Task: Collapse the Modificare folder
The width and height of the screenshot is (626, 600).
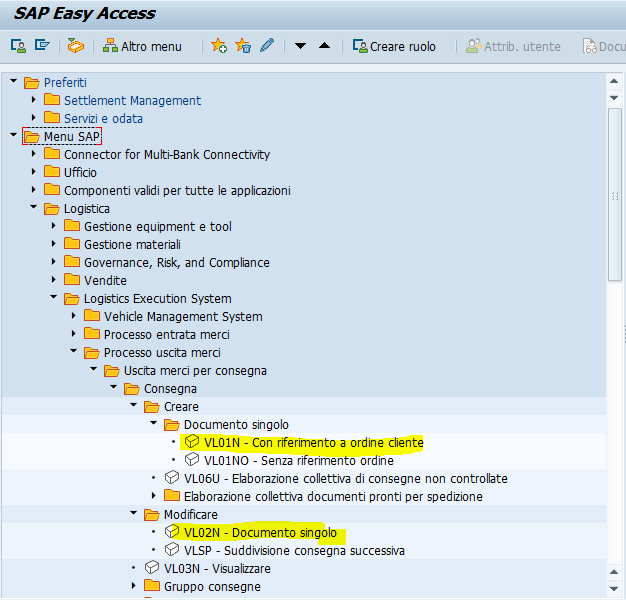Action: [x=133, y=513]
